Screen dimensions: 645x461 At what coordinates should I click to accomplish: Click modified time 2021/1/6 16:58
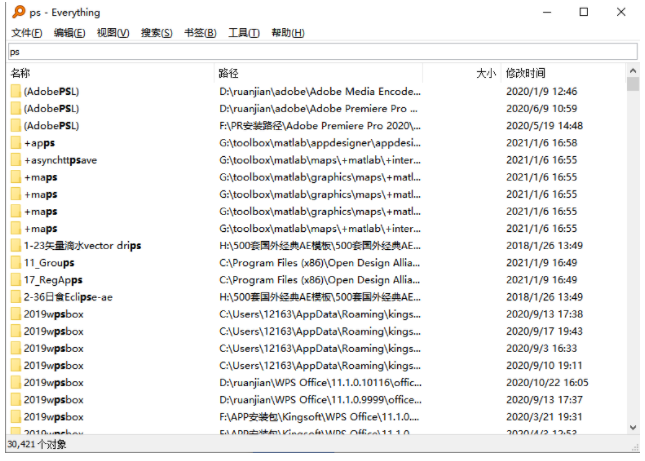pos(542,143)
